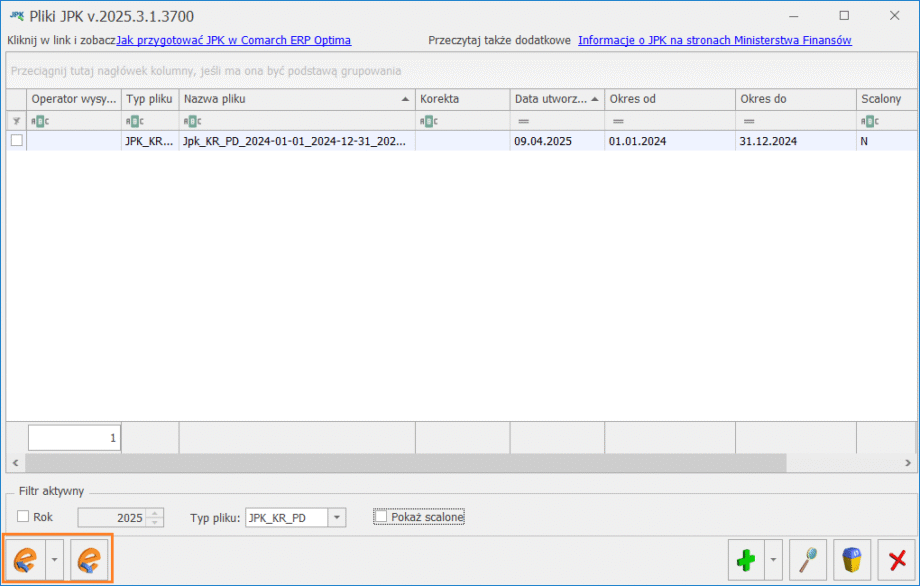Open the send JPK dropdown arrow
Viewport: 920px width, 586px height.
[54, 560]
